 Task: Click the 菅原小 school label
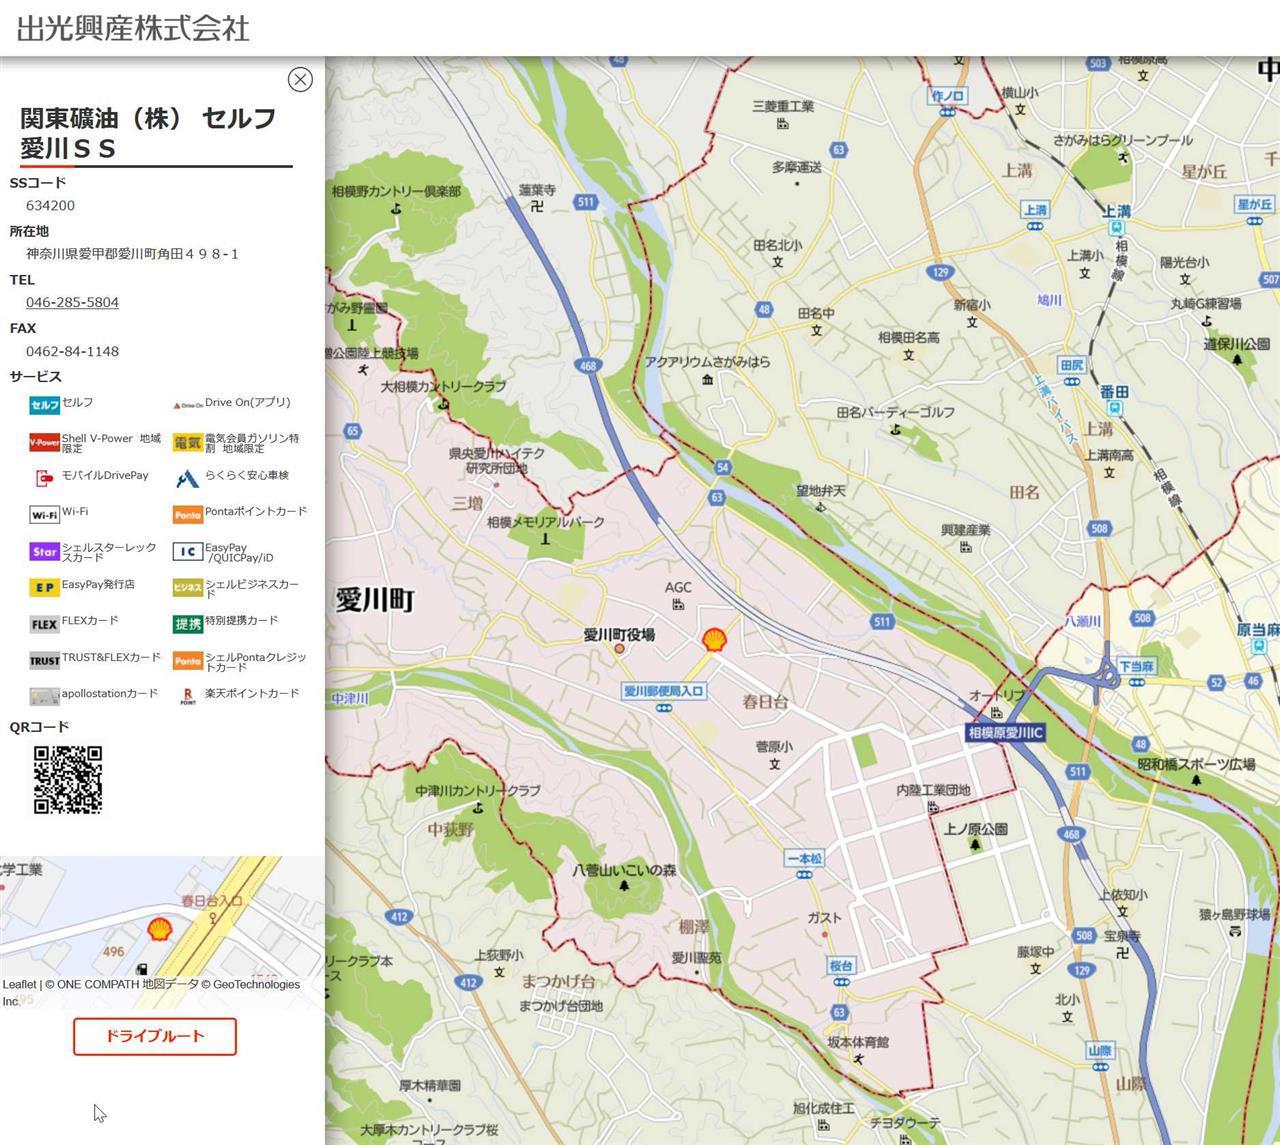[774, 747]
